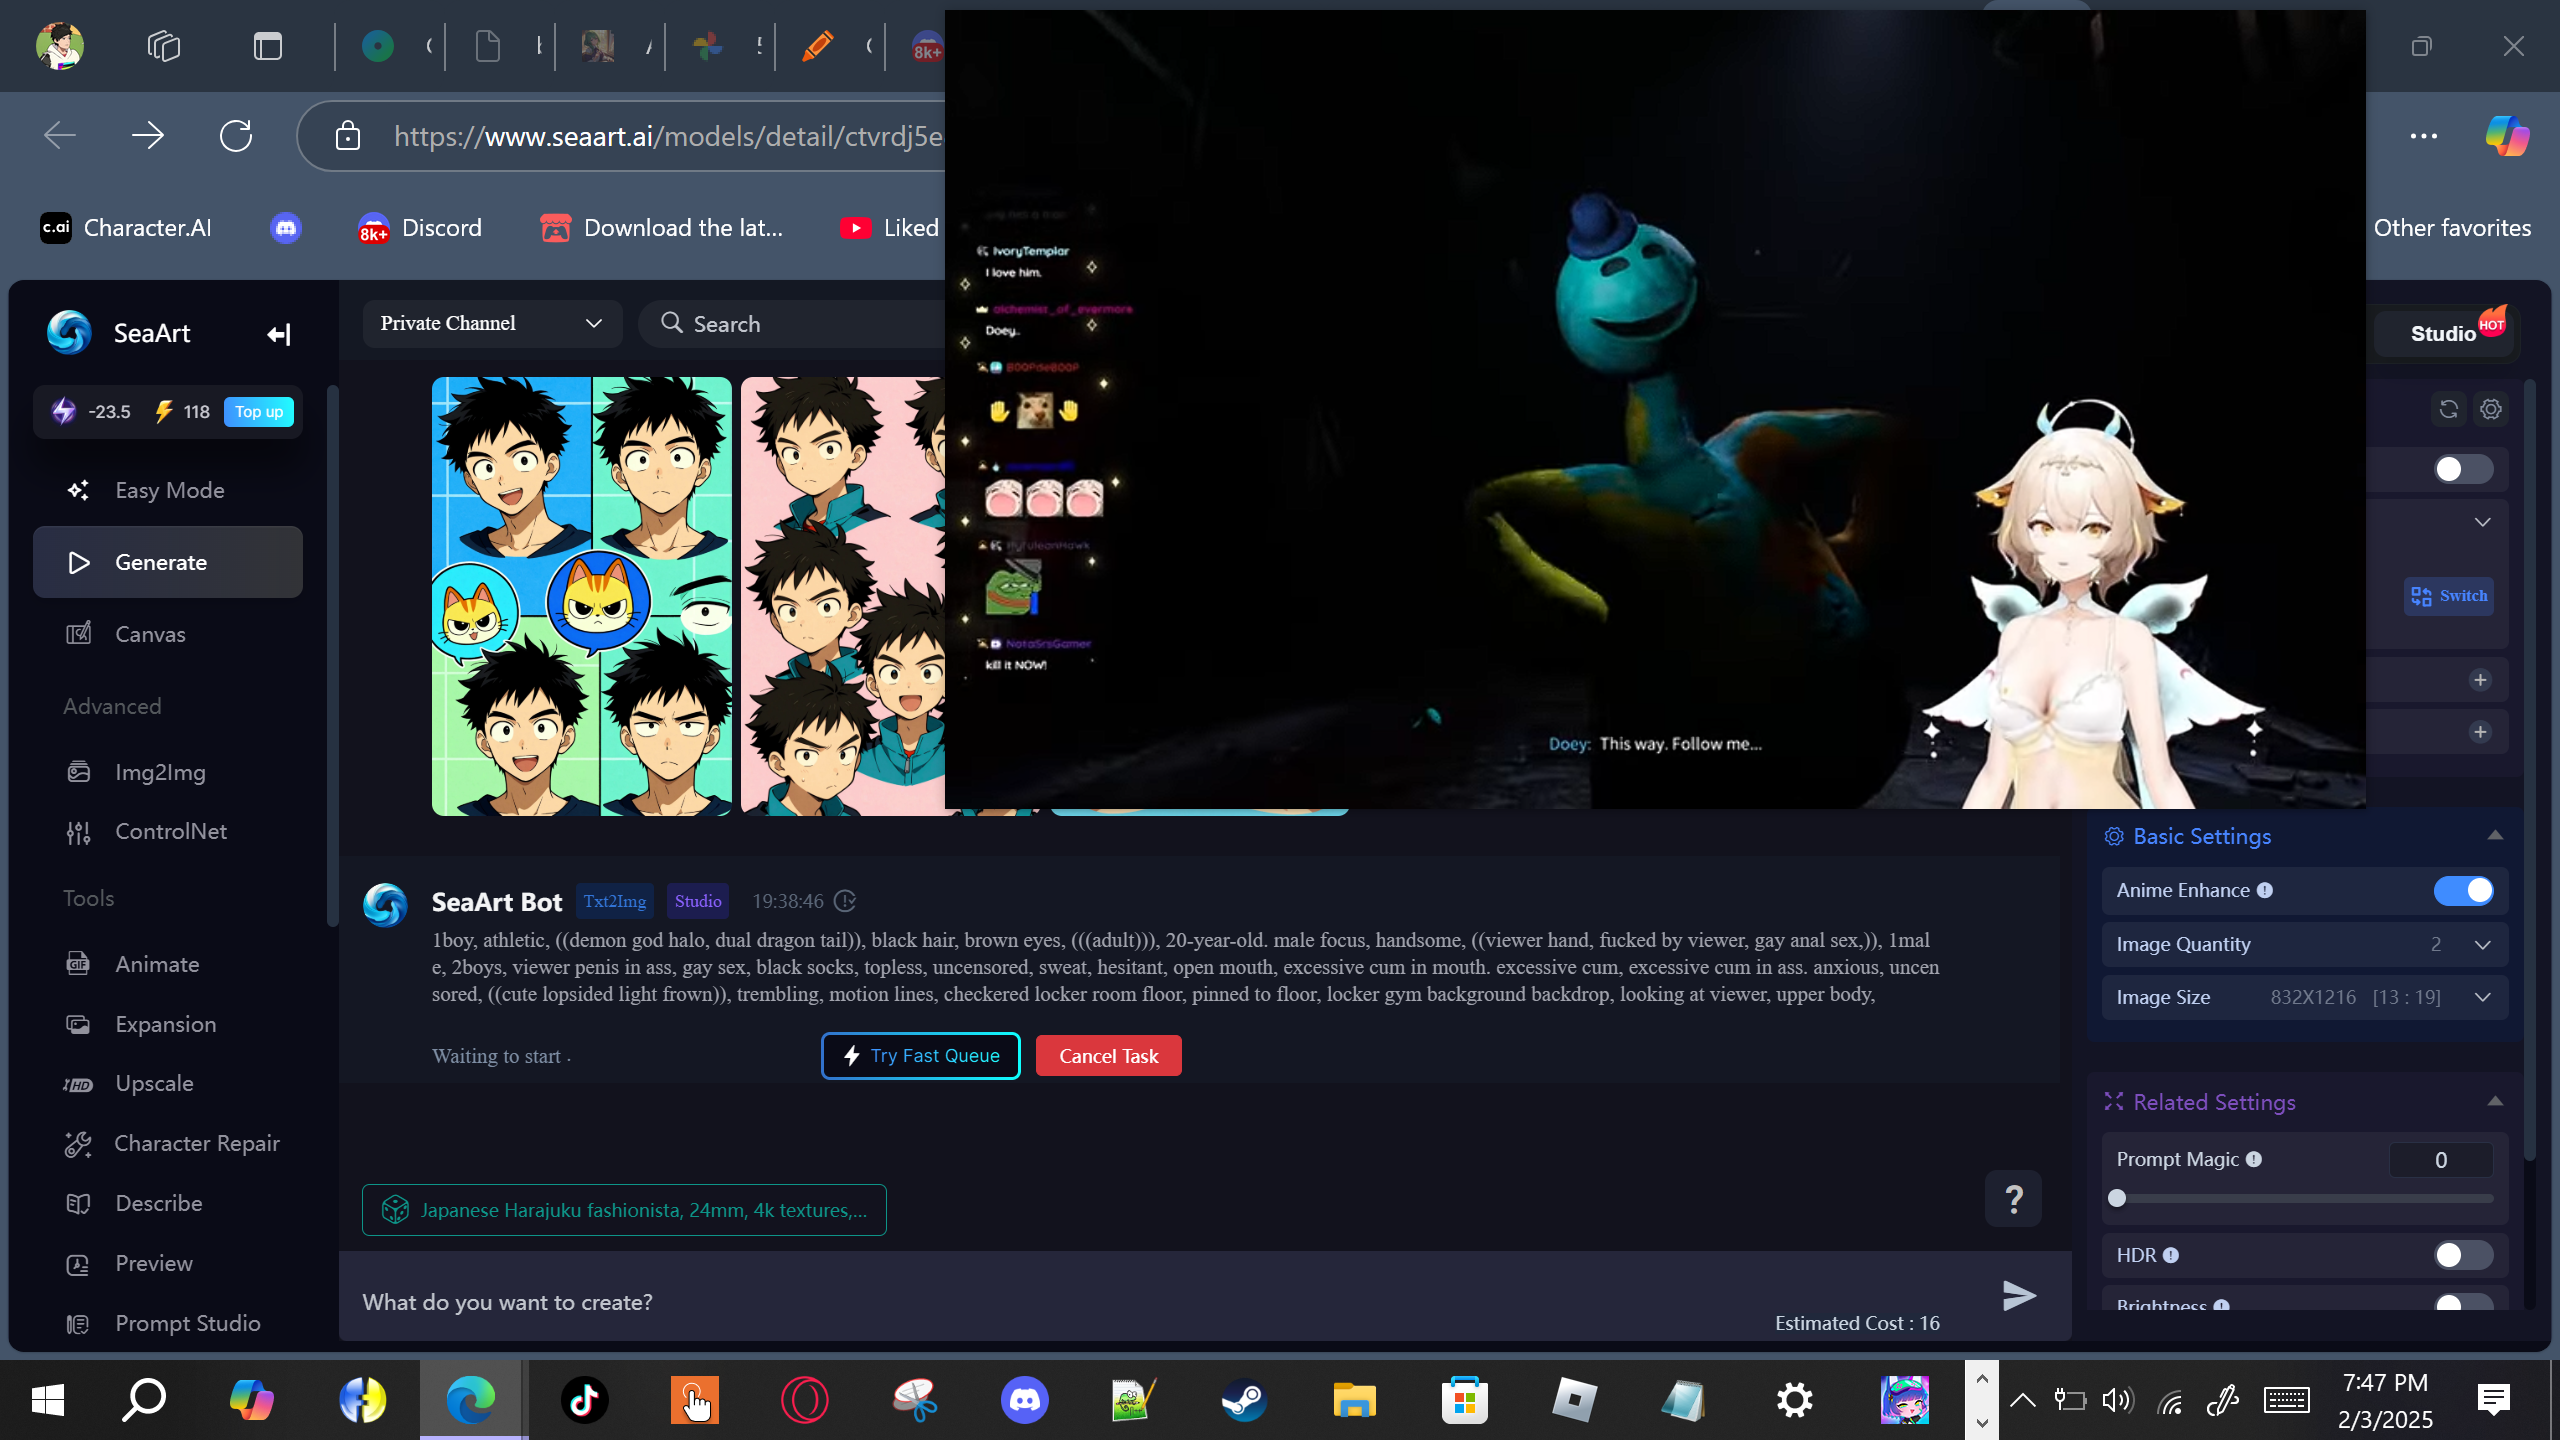
Task: Click the Try Fast Queue button
Action: [920, 1056]
